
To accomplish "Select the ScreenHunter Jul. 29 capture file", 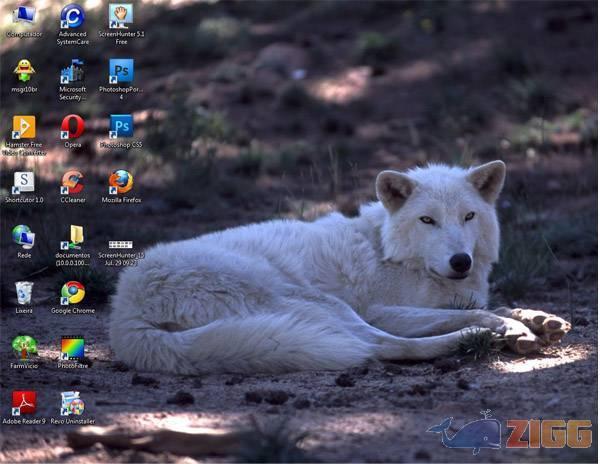I will (121, 244).
